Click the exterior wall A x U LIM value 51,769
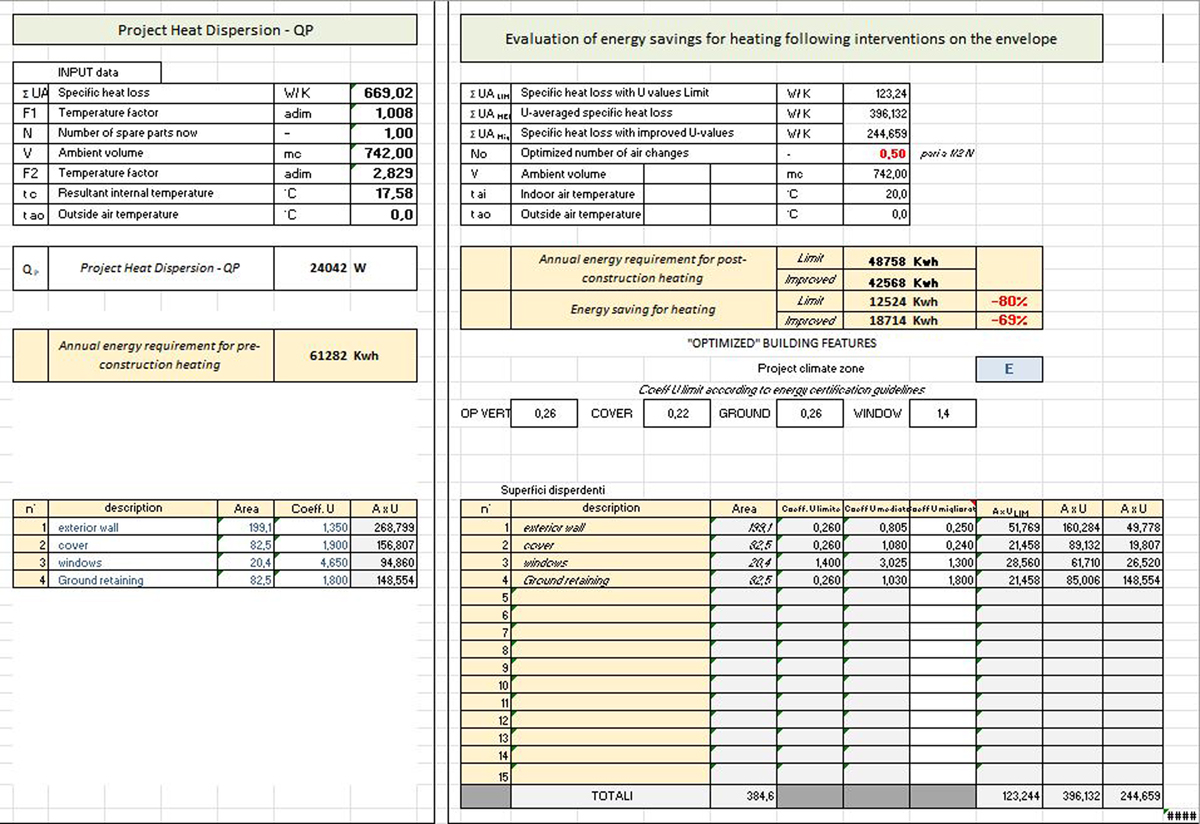Viewport: 1200px width, 824px height. click(x=1009, y=527)
